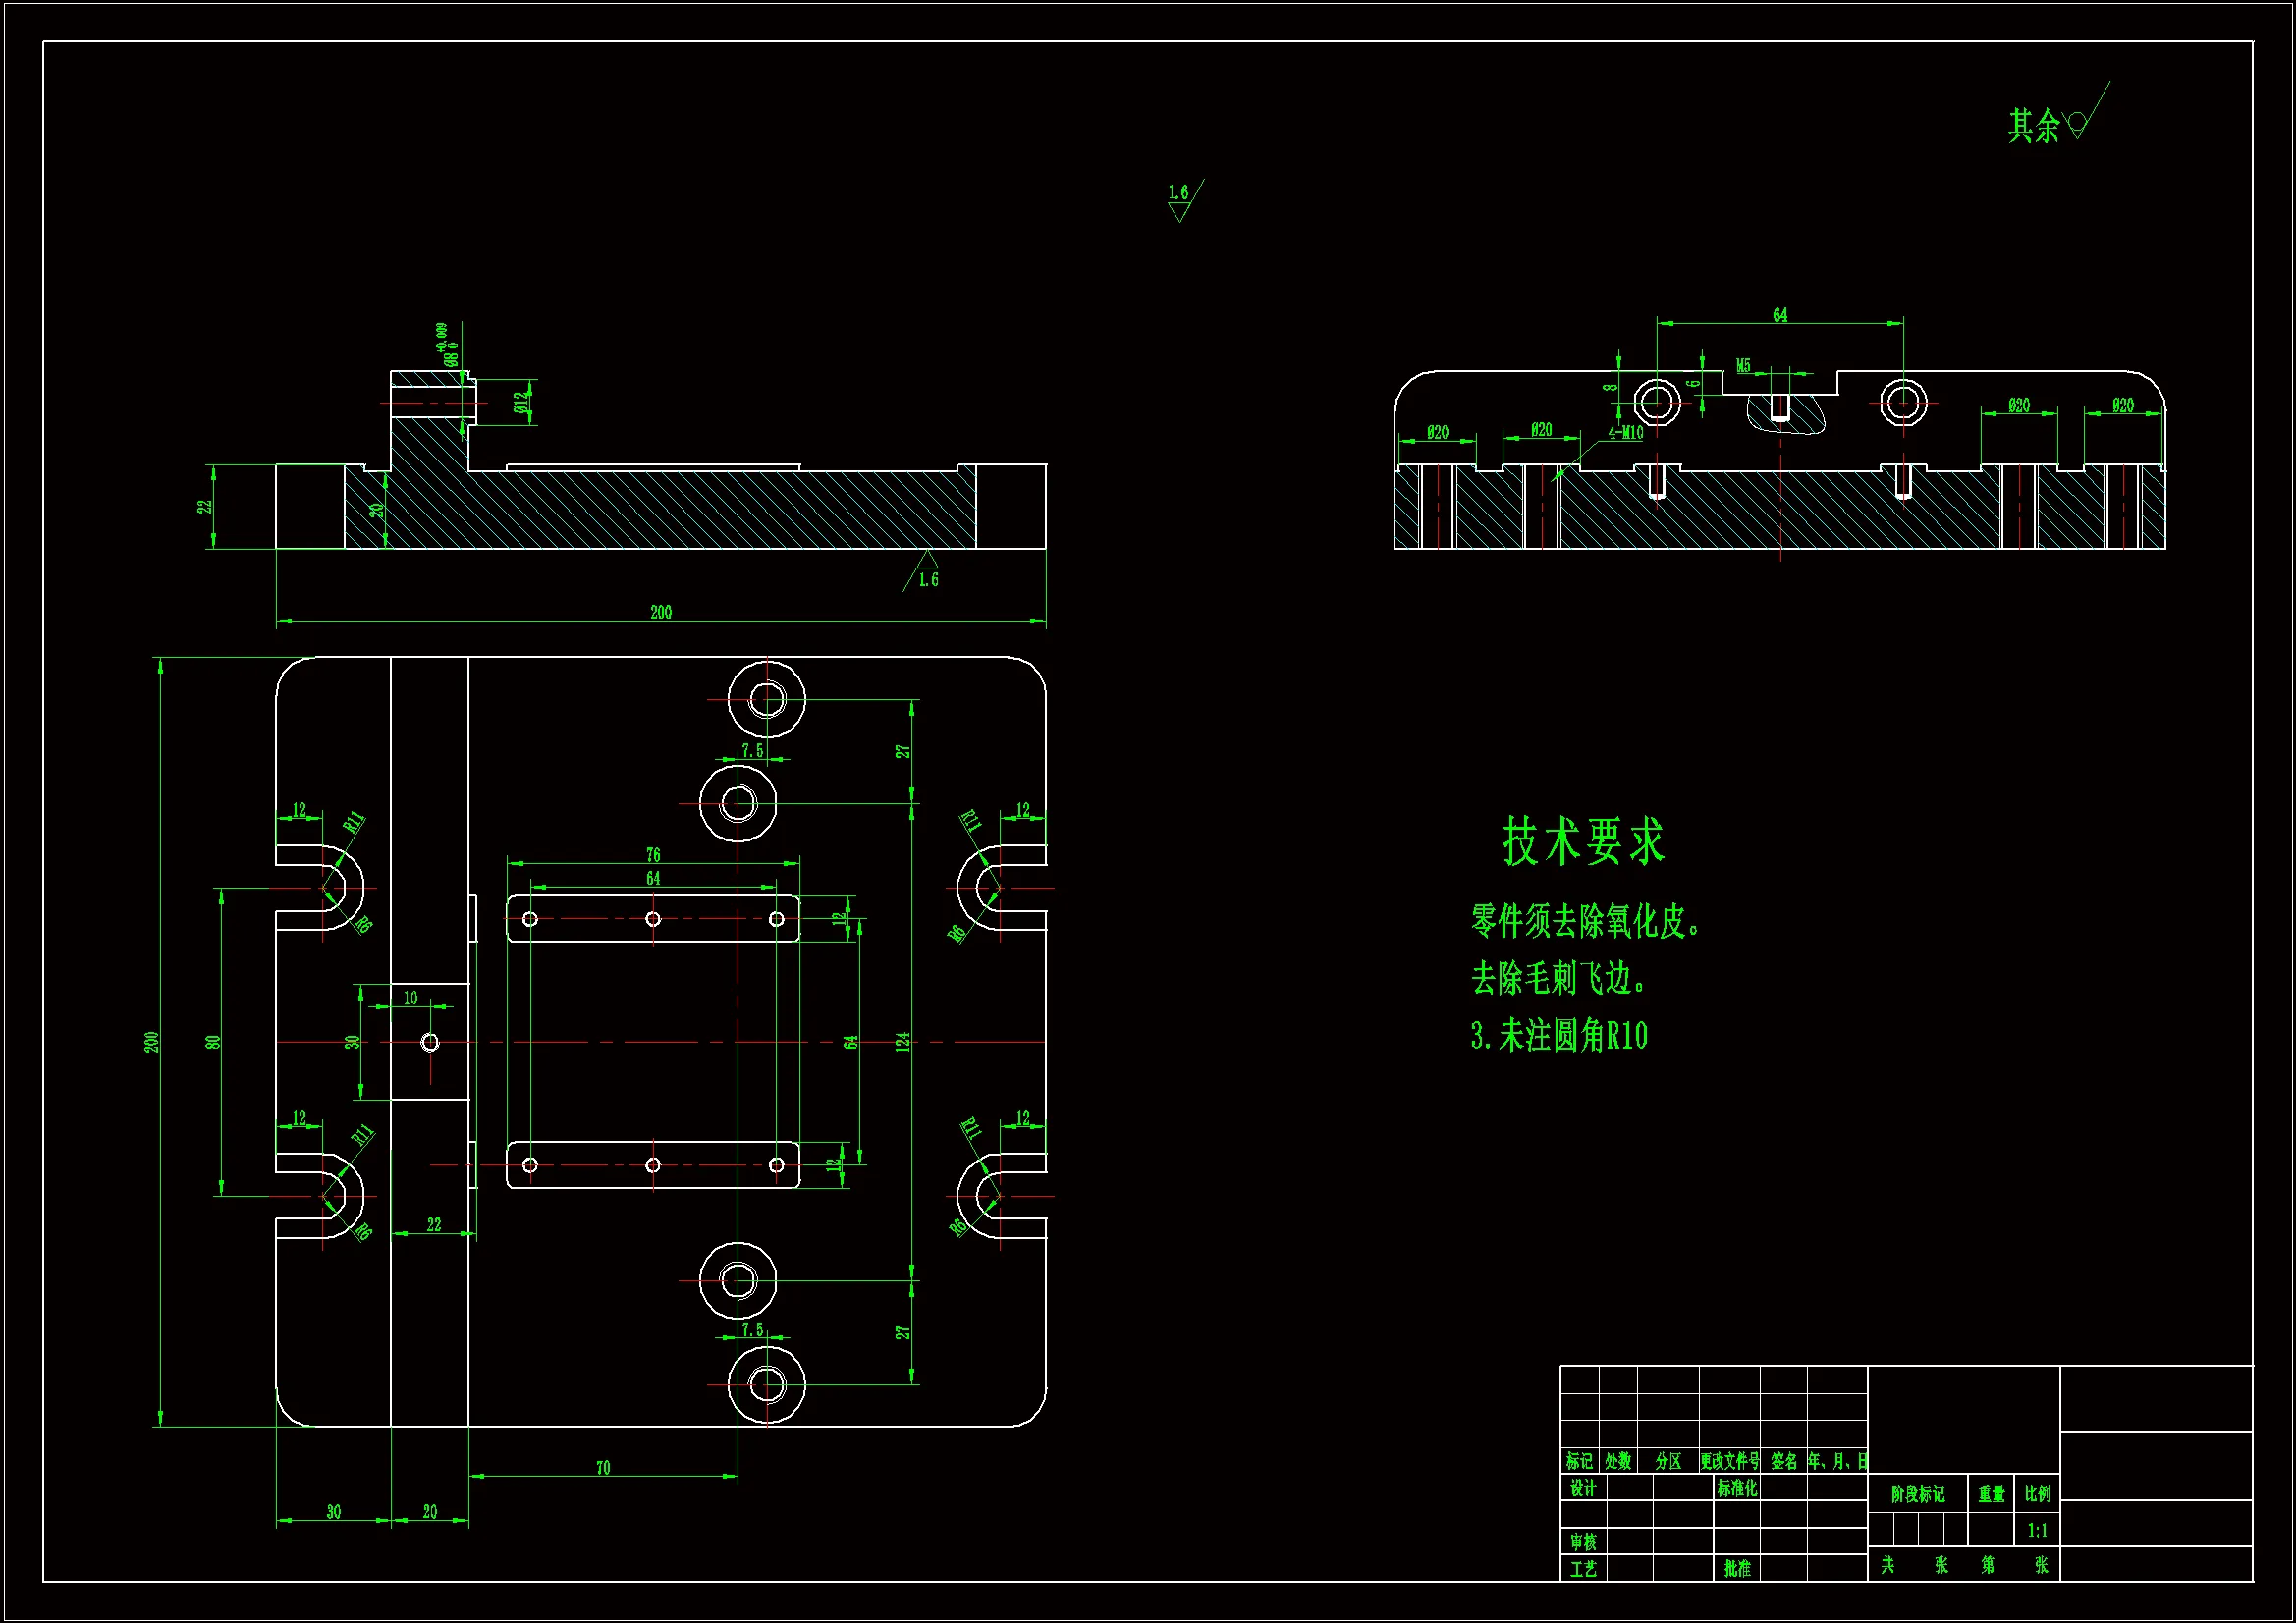
Task: Select the M5 thread label
Action: [1743, 366]
